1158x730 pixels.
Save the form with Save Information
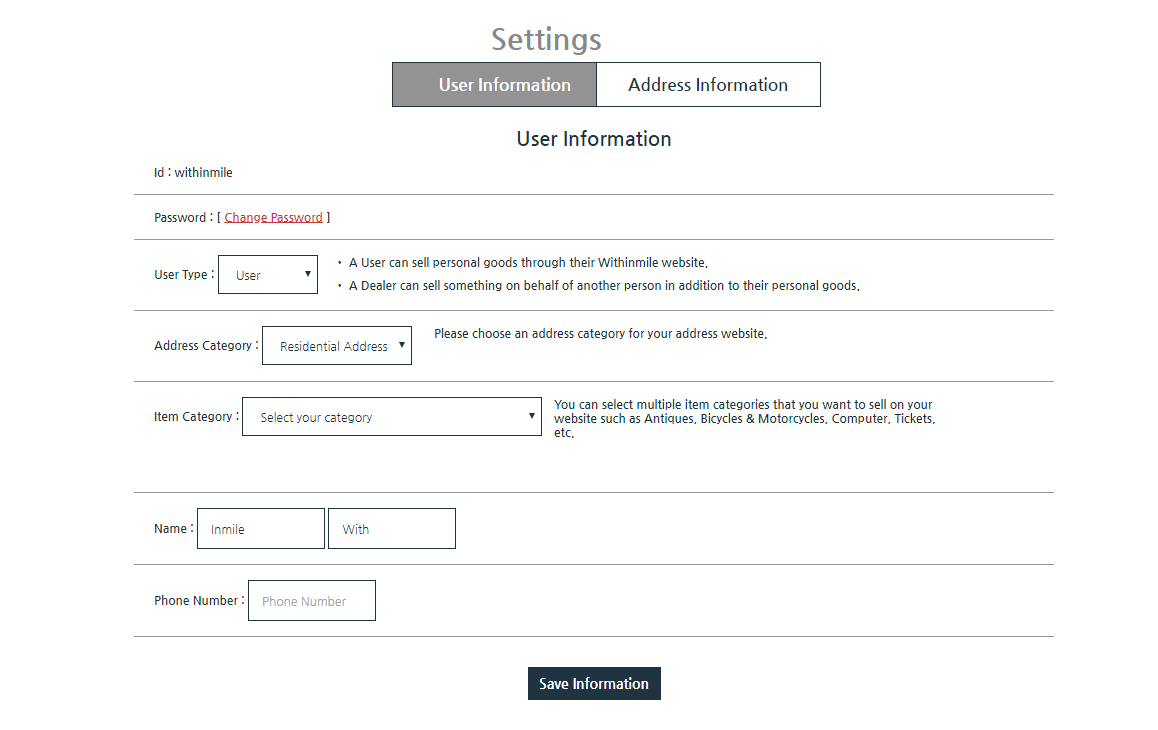click(594, 683)
